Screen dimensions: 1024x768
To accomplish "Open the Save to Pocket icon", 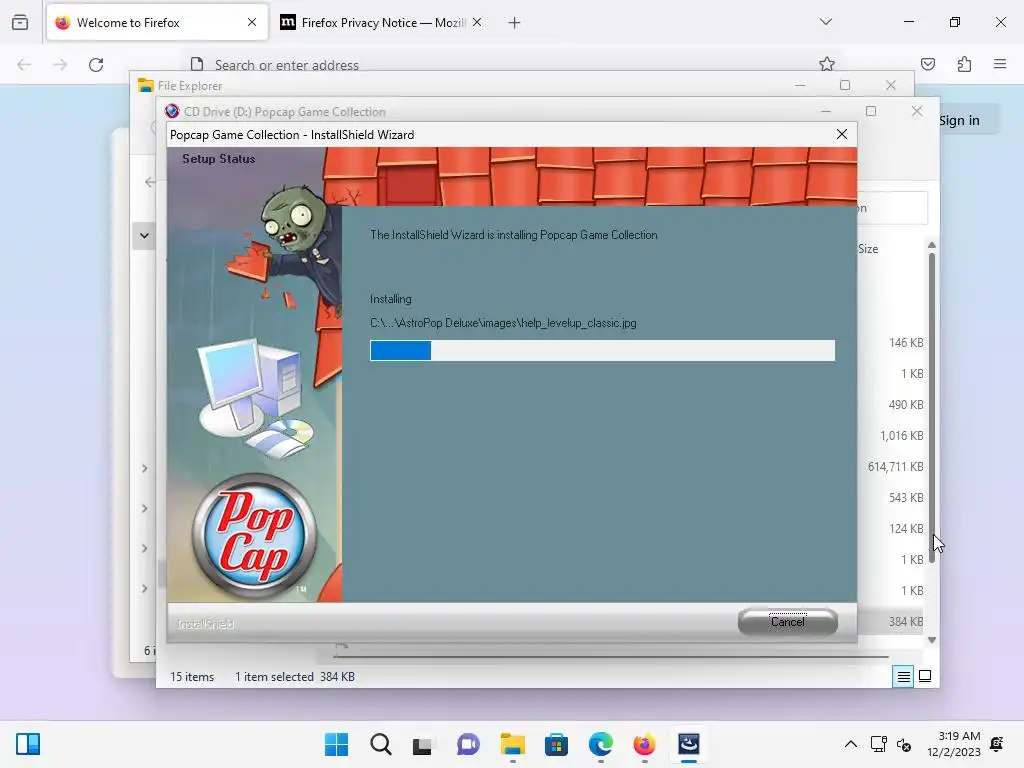I will 928,64.
